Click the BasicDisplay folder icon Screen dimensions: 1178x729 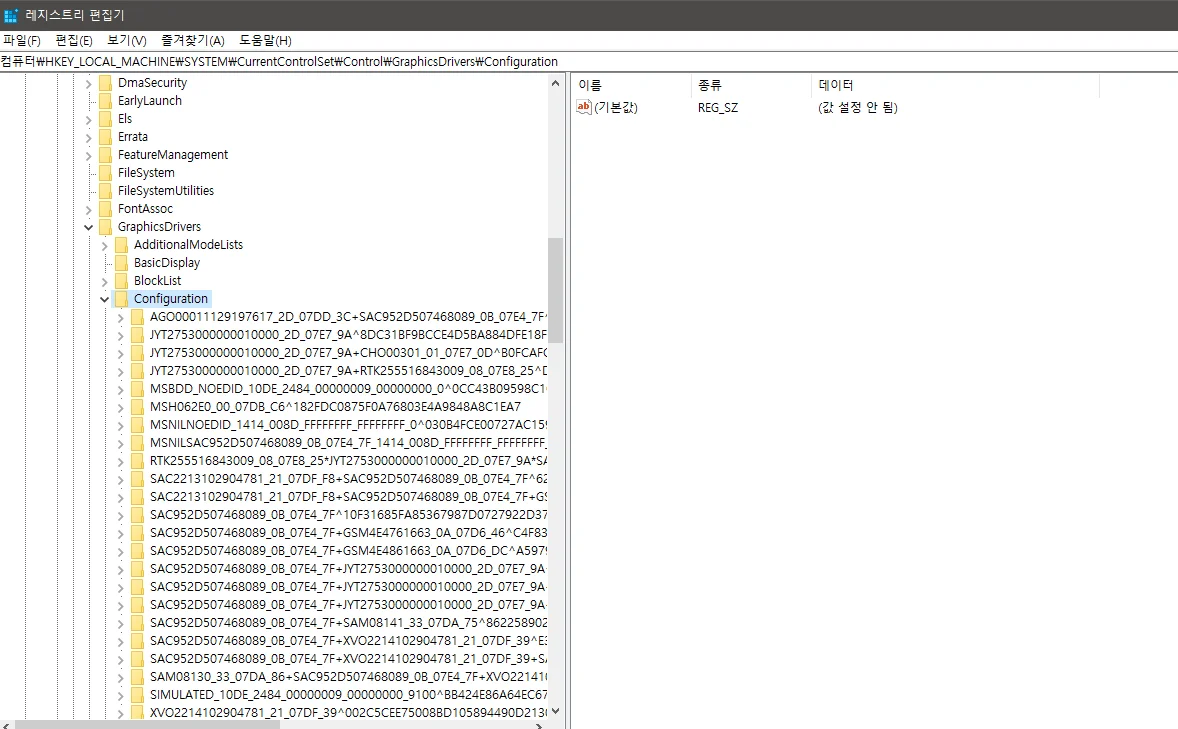pos(121,263)
